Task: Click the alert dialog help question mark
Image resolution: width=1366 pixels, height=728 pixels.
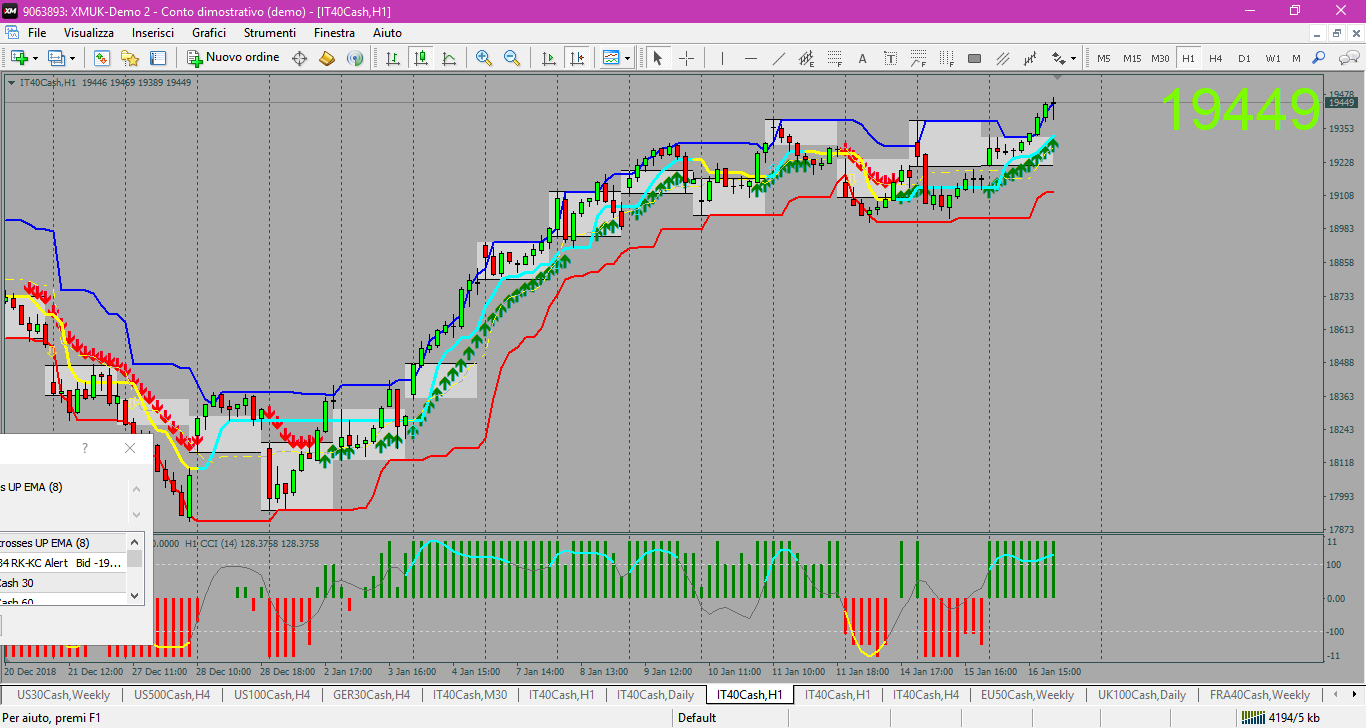Action: 85,449
